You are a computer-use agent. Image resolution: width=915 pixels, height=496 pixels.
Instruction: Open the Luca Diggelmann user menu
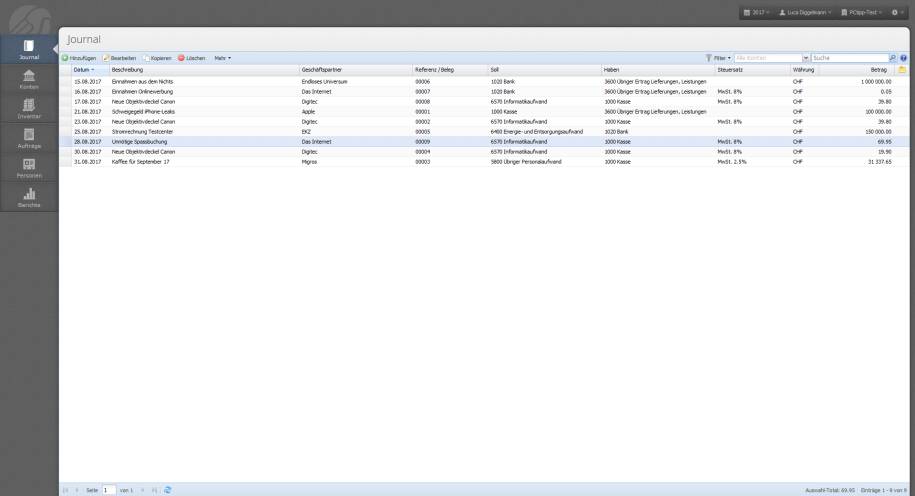[805, 12]
